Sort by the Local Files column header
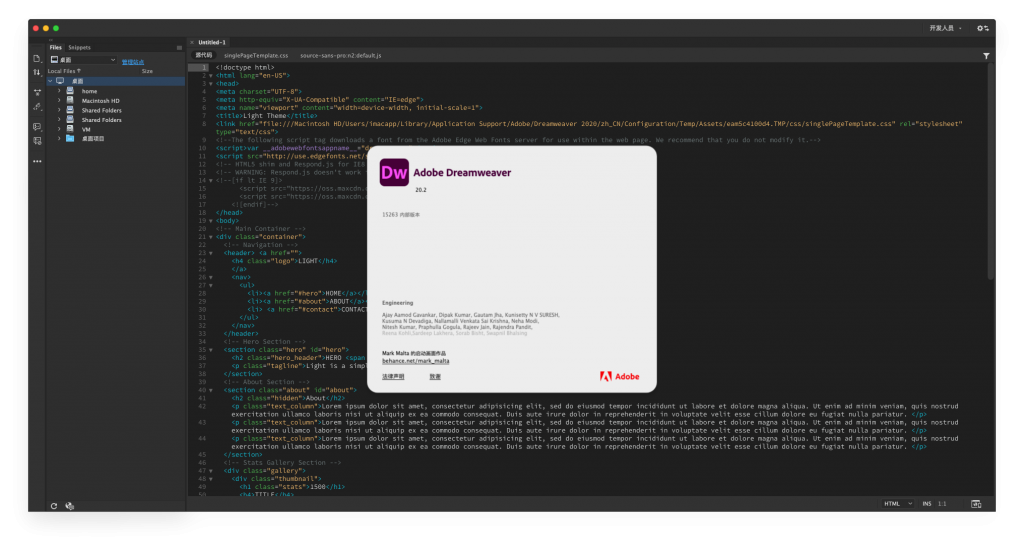The image size is (1024, 549). coord(64,71)
